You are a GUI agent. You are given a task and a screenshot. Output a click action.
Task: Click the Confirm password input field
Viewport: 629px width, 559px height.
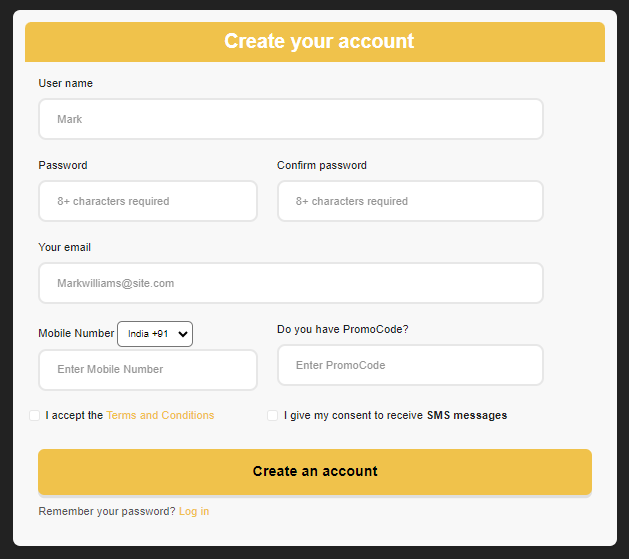[410, 201]
